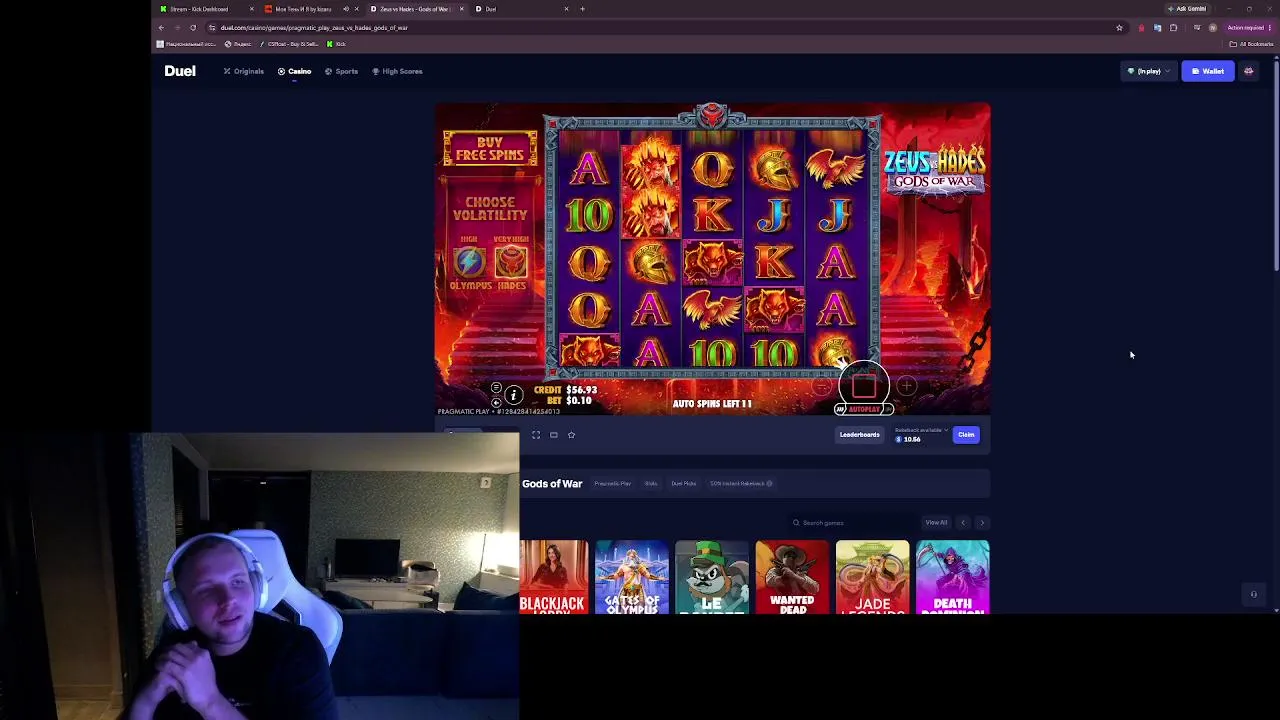
Task: Open Ask Gemini
Action: tap(1187, 9)
